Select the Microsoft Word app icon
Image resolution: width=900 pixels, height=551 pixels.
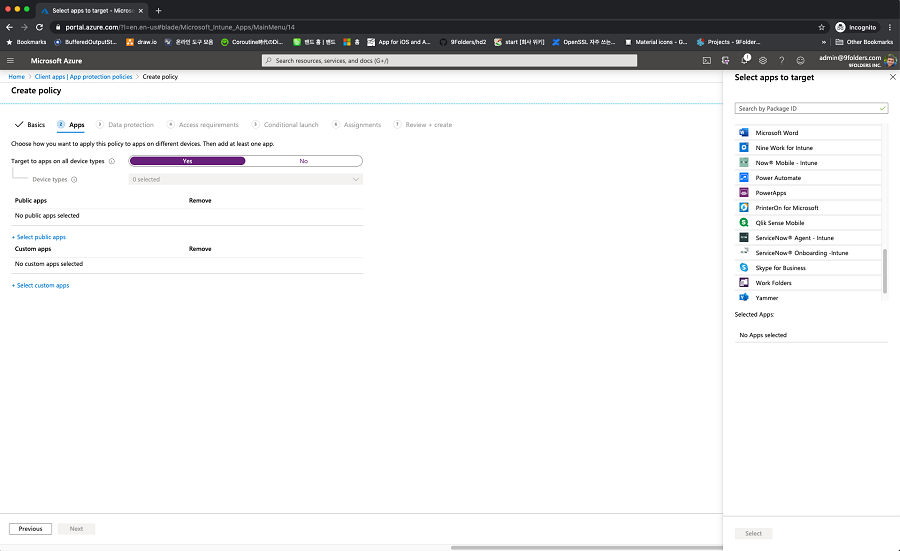[x=744, y=133]
